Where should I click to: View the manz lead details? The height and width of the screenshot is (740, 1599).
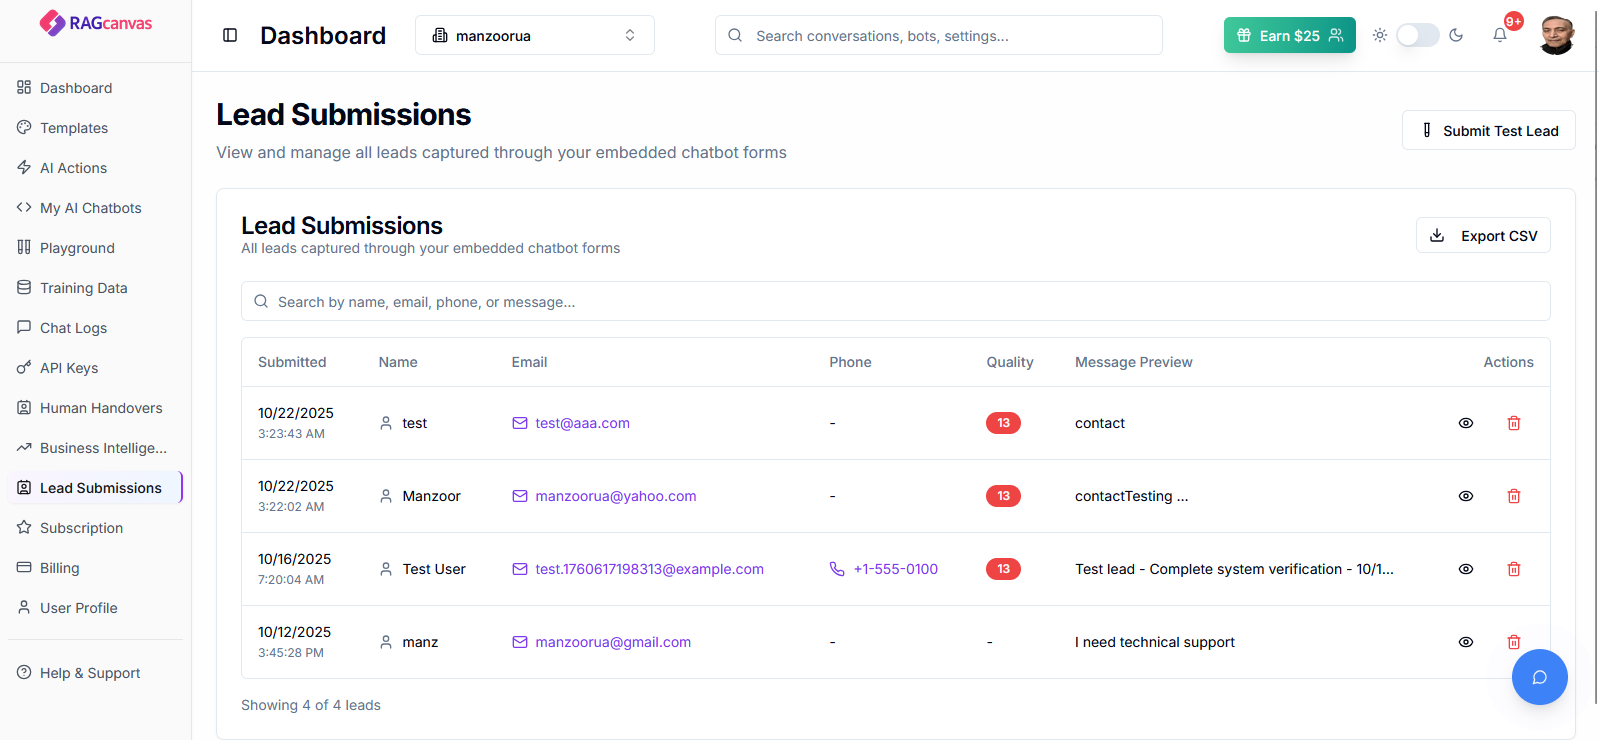(1466, 642)
